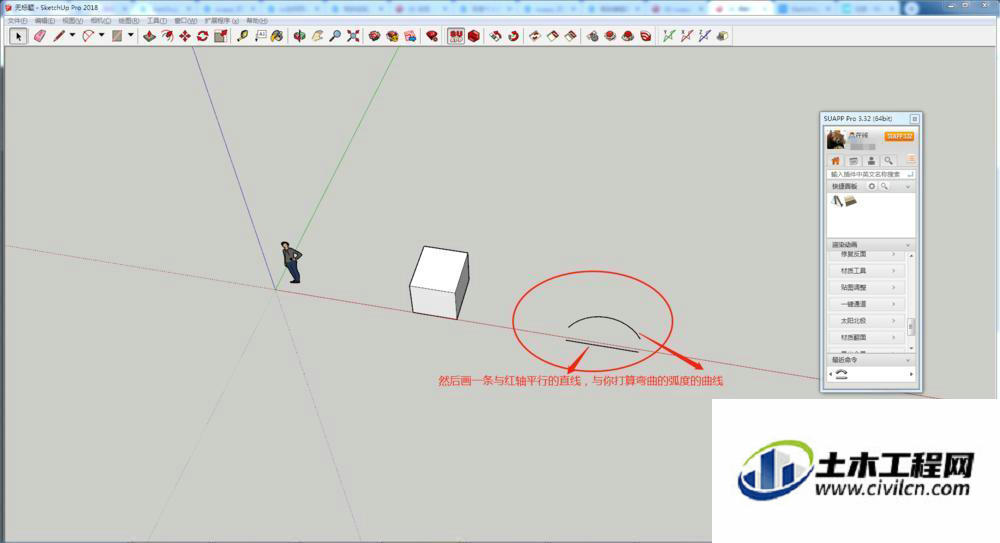
Task: Open the Arc tool dropdown arrow
Action: pyautogui.click(x=101, y=35)
